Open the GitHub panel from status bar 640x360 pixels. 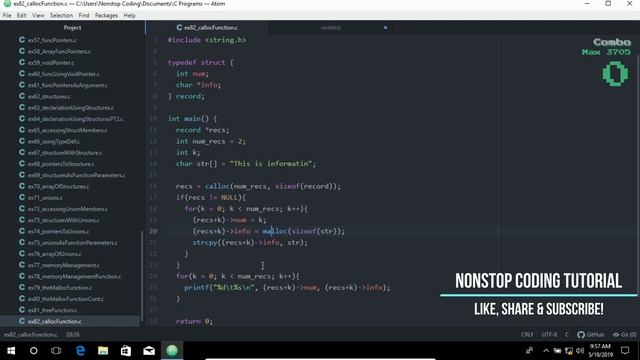tap(591, 335)
